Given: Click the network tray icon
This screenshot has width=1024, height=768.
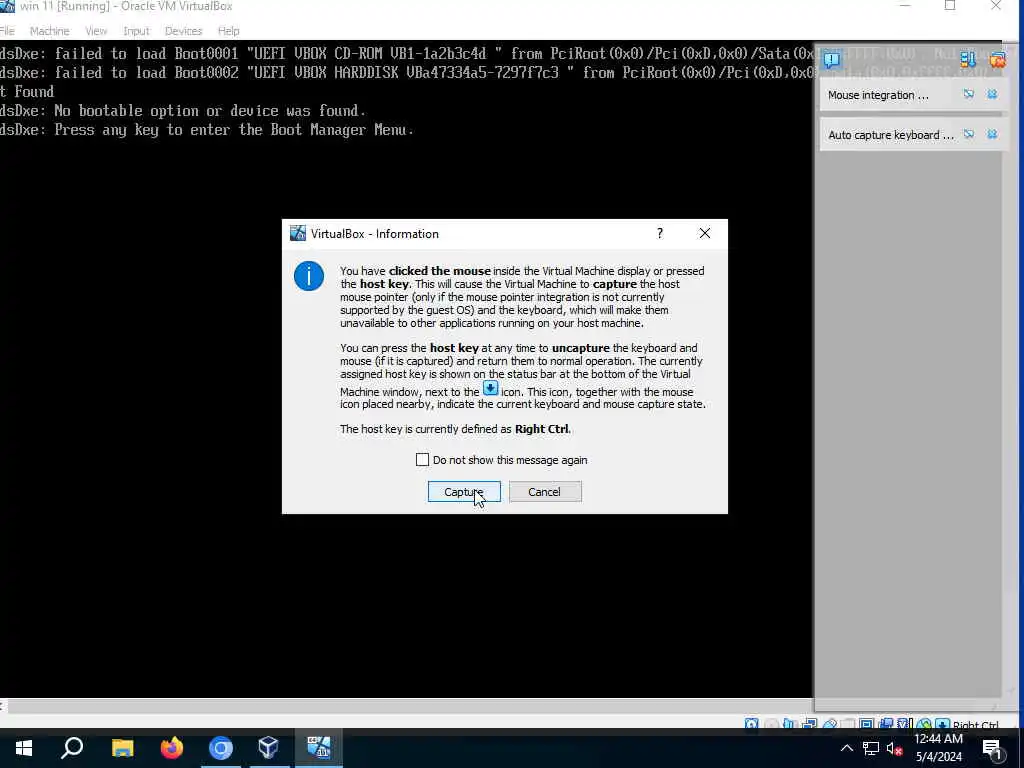Looking at the screenshot, I should [x=871, y=748].
